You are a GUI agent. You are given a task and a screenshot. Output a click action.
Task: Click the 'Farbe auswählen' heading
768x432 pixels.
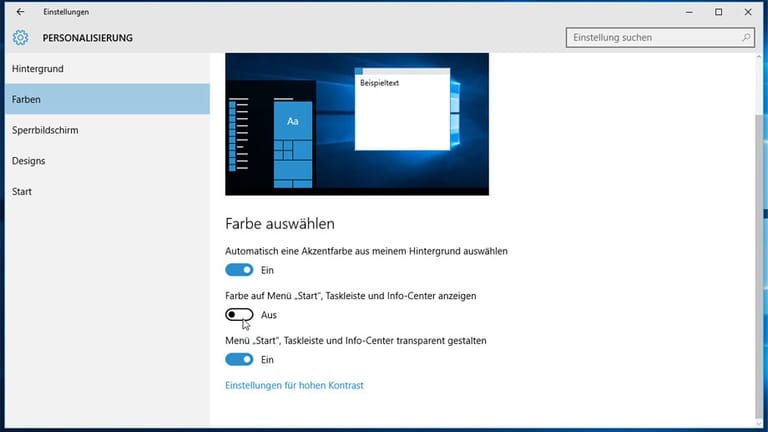pyautogui.click(x=280, y=224)
